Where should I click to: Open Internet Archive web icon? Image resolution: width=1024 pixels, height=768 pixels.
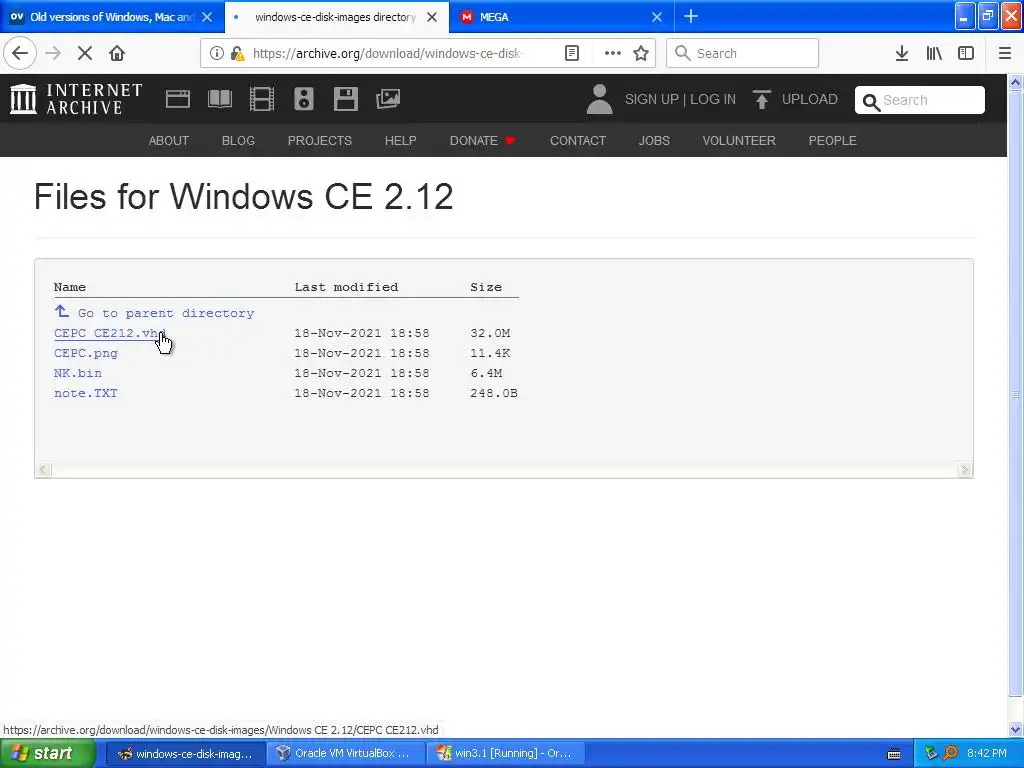tap(178, 99)
